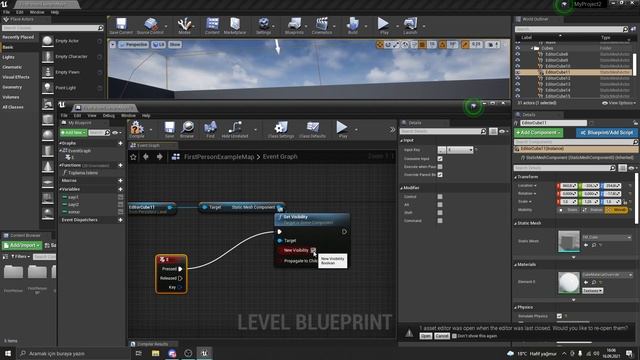Expand Blueprint toolbar overflow chevron
Viewport: 640px width, 360px height.
click(x=392, y=130)
